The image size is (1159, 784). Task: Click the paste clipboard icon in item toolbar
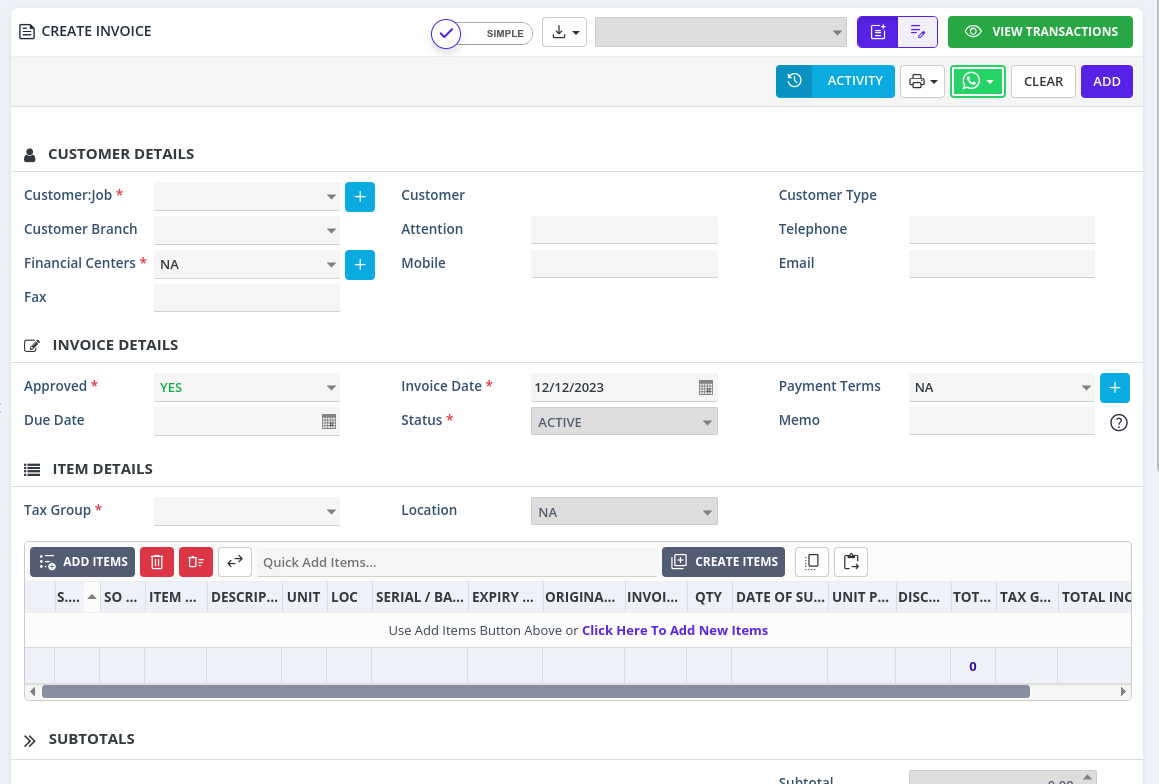(x=851, y=562)
